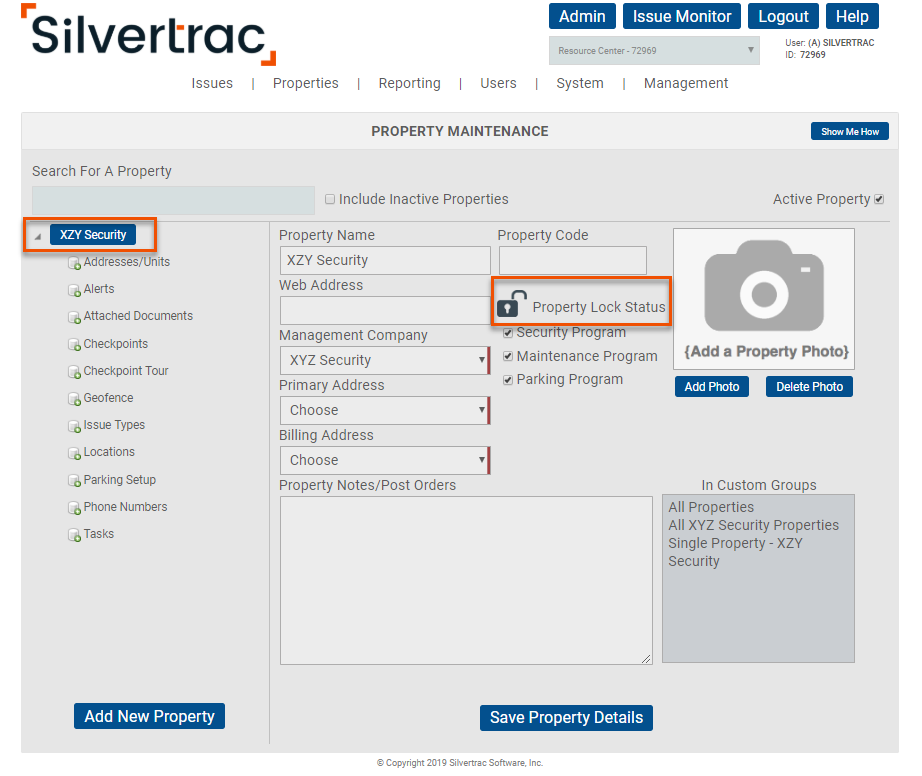The width and height of the screenshot is (922, 776).
Task: Open the Issue Types tree item
Action: pyautogui.click(x=114, y=425)
